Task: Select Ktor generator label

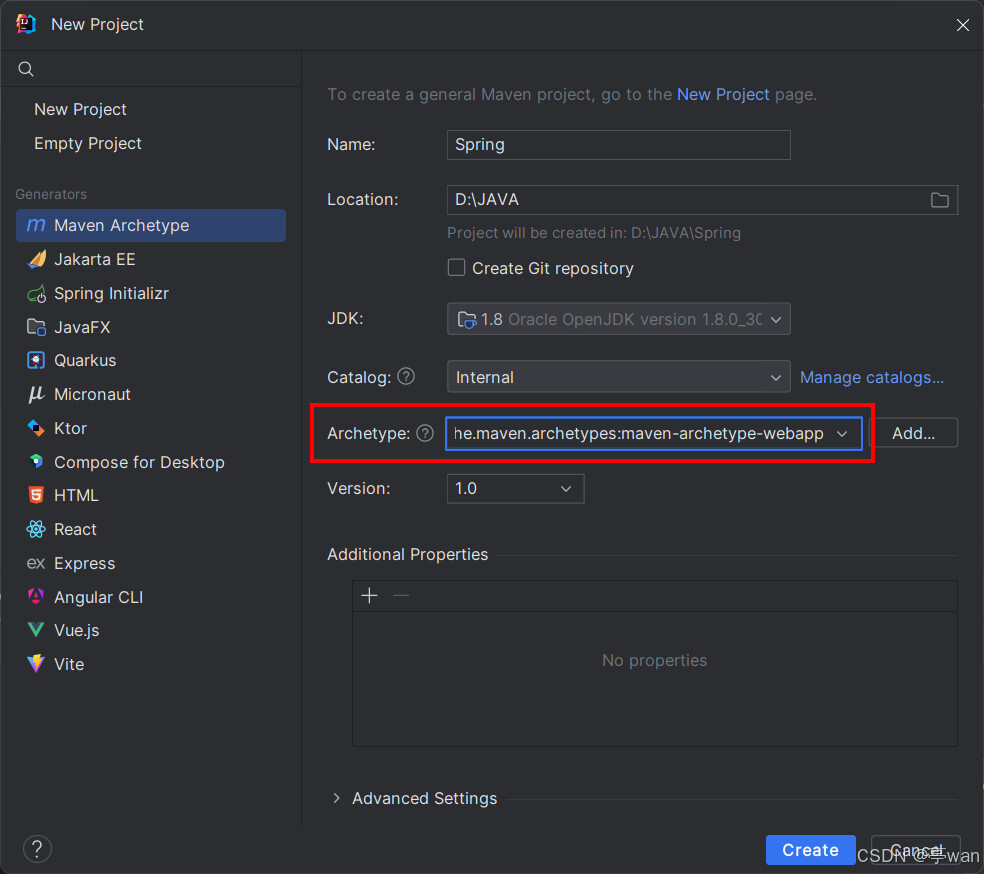Action: coord(70,428)
